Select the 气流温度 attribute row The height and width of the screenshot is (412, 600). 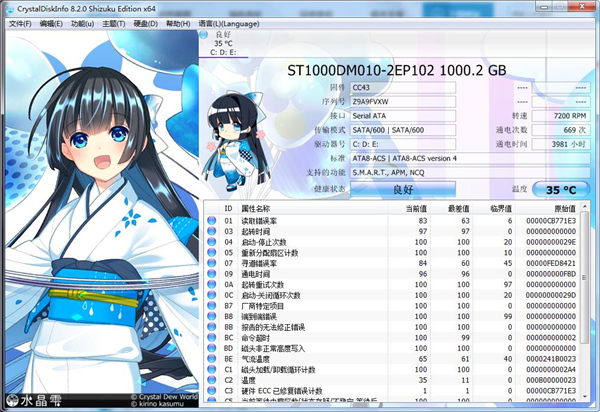point(392,359)
